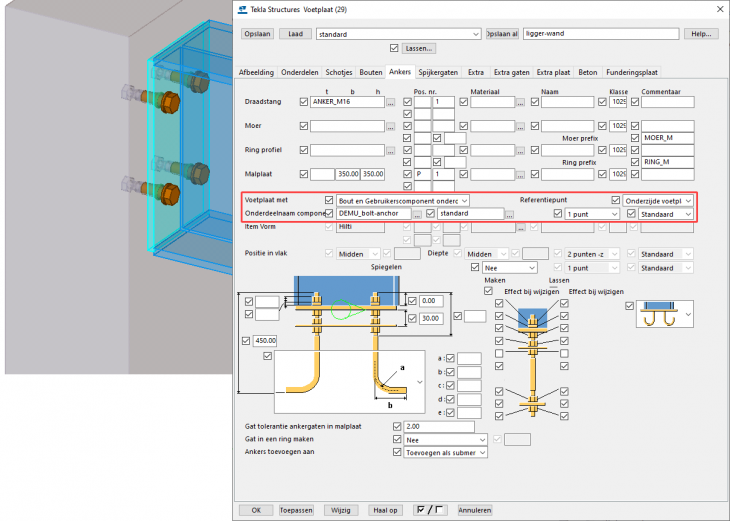Click the checkbox on/off toggle all button
This screenshot has width=730, height=521.
tap(430, 510)
